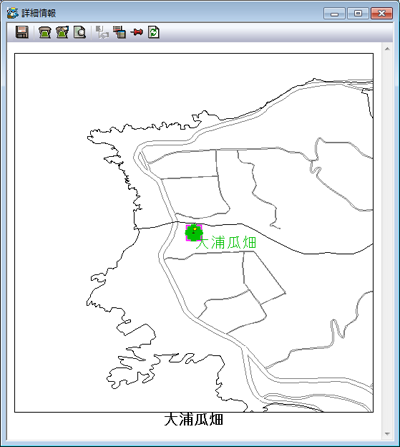This screenshot has height=447, width=400.
Task: Click the green 大浦瓜畑 map label
Action: 226,243
